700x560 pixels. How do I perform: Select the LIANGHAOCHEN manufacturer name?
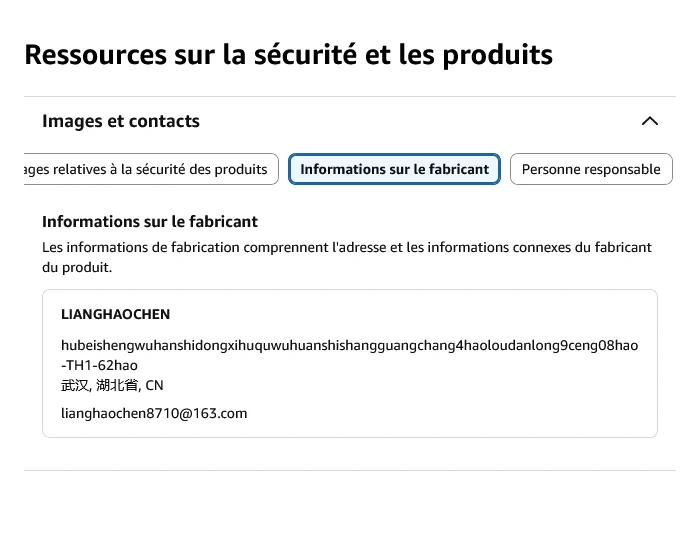[x=116, y=314]
